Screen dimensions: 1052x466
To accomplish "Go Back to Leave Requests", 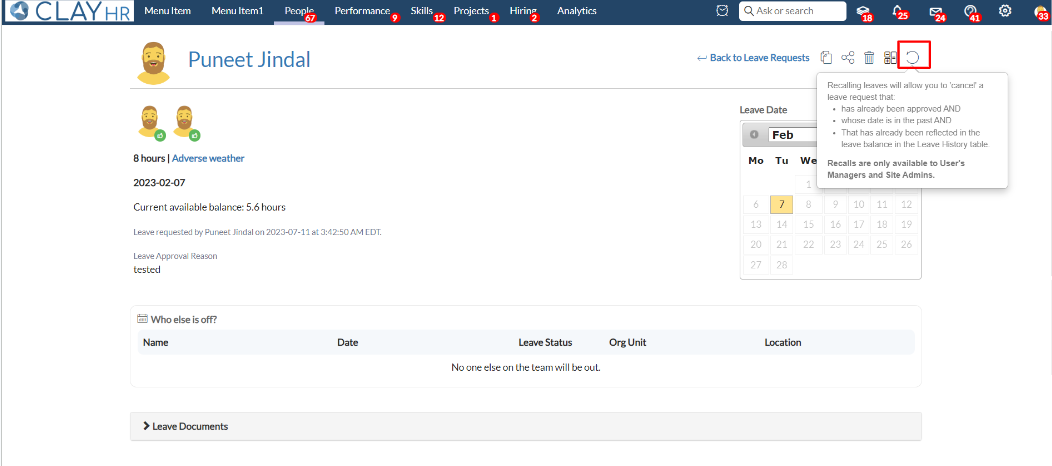I will tap(753, 58).
